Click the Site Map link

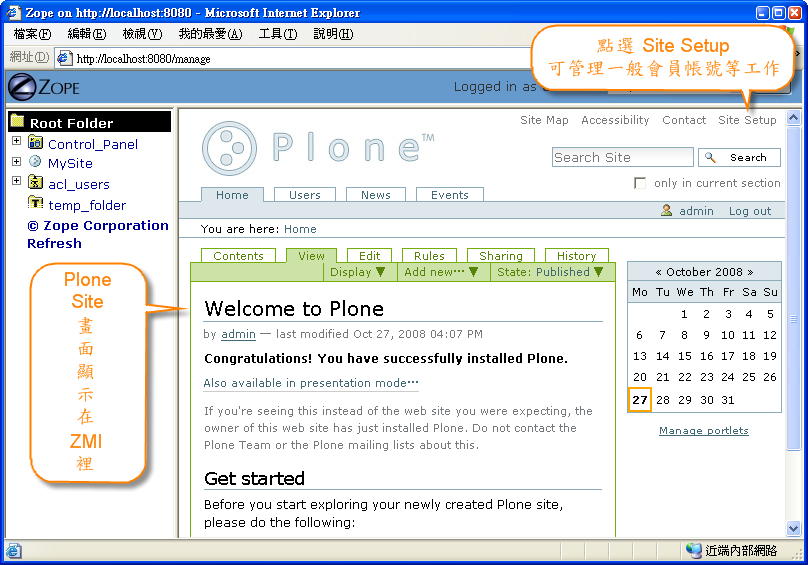[544, 120]
